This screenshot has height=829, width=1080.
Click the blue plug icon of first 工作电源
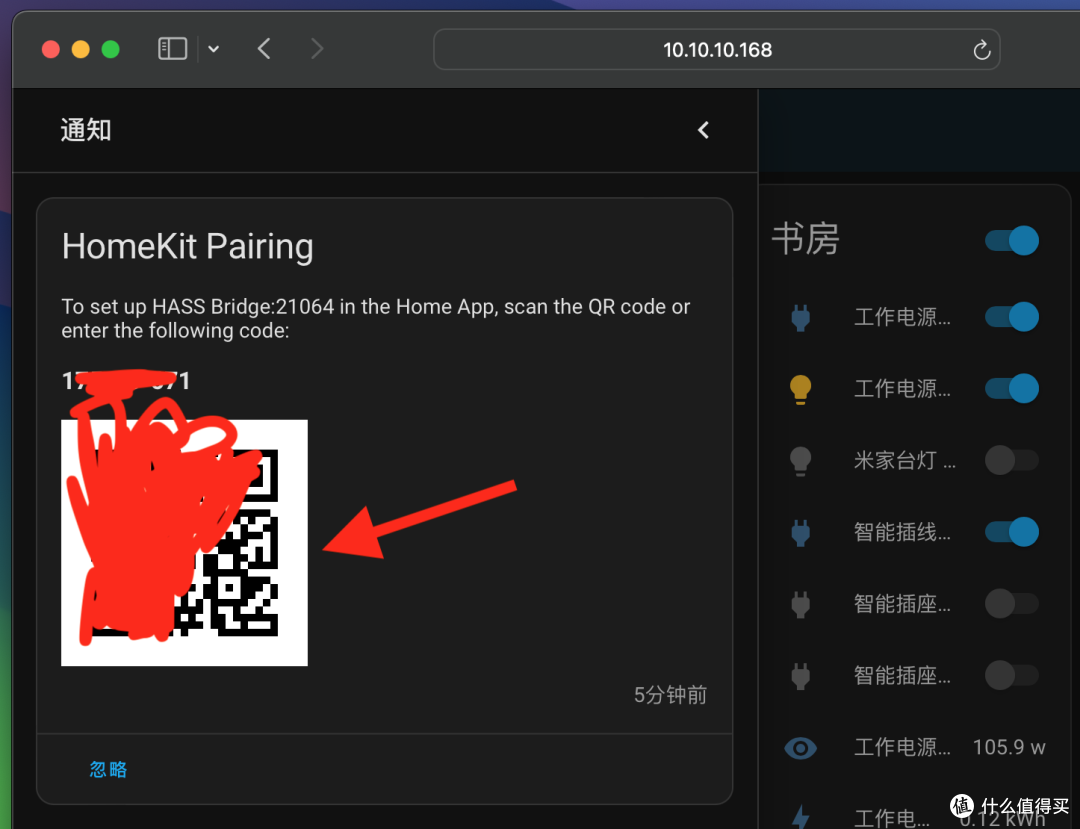click(800, 317)
